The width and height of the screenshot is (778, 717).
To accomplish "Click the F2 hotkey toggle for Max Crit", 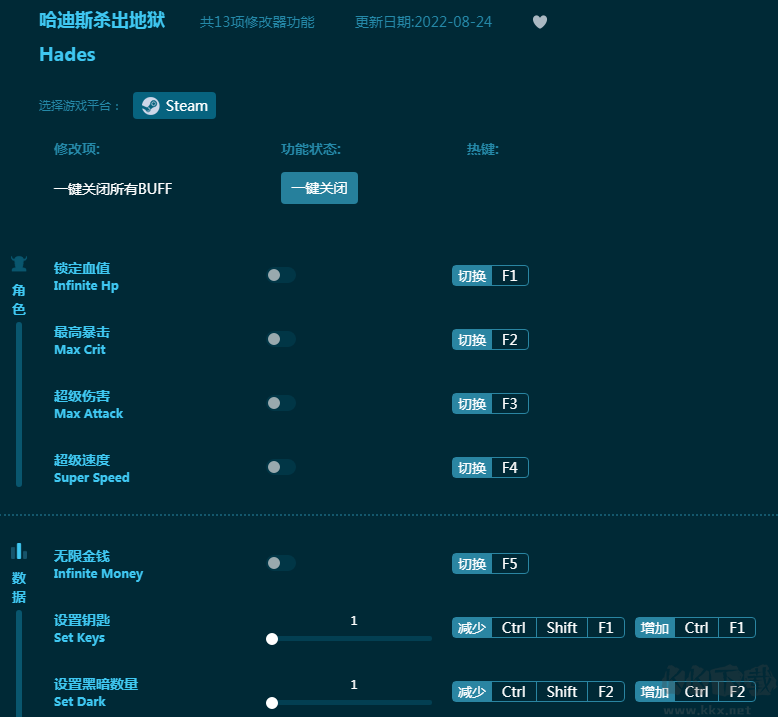I will (x=490, y=340).
